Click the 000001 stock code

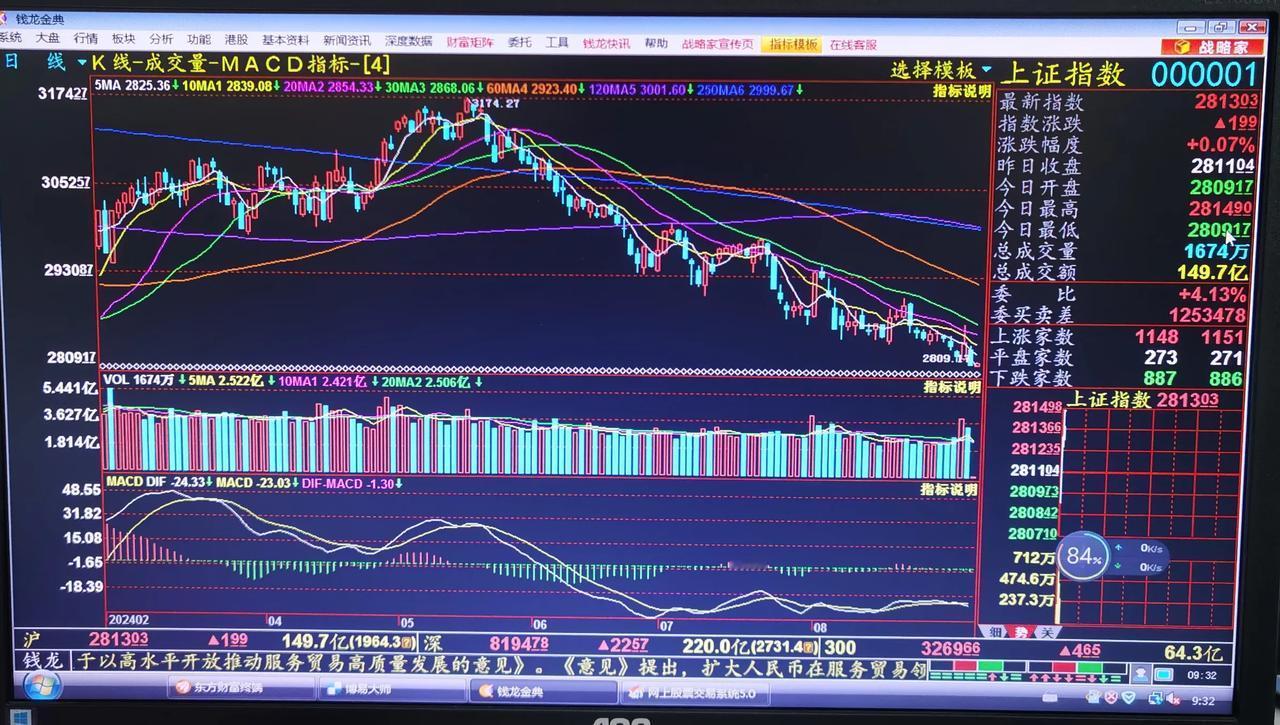pos(1204,75)
